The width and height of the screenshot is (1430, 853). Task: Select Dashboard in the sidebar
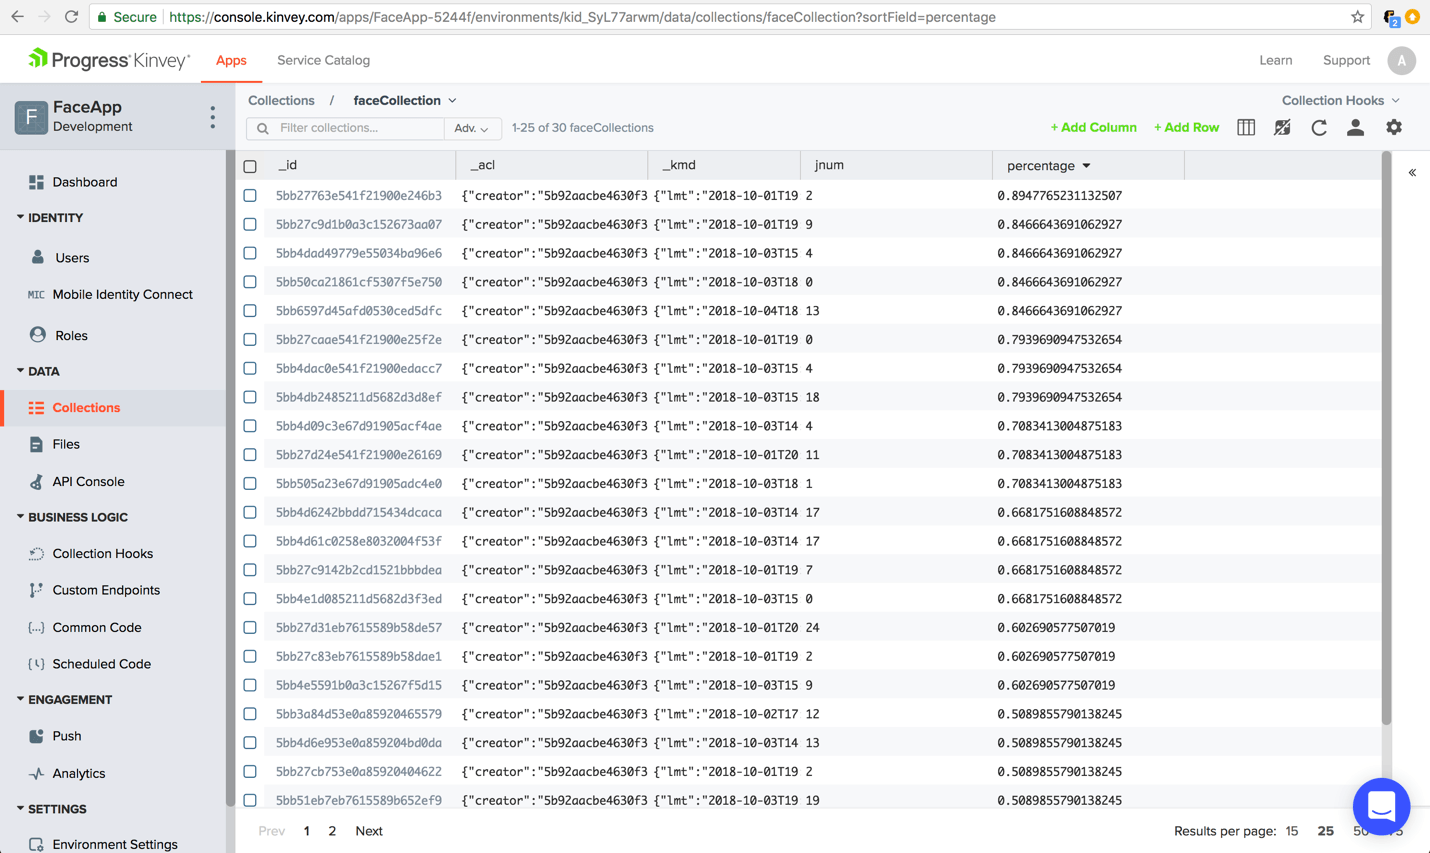[x=85, y=182]
